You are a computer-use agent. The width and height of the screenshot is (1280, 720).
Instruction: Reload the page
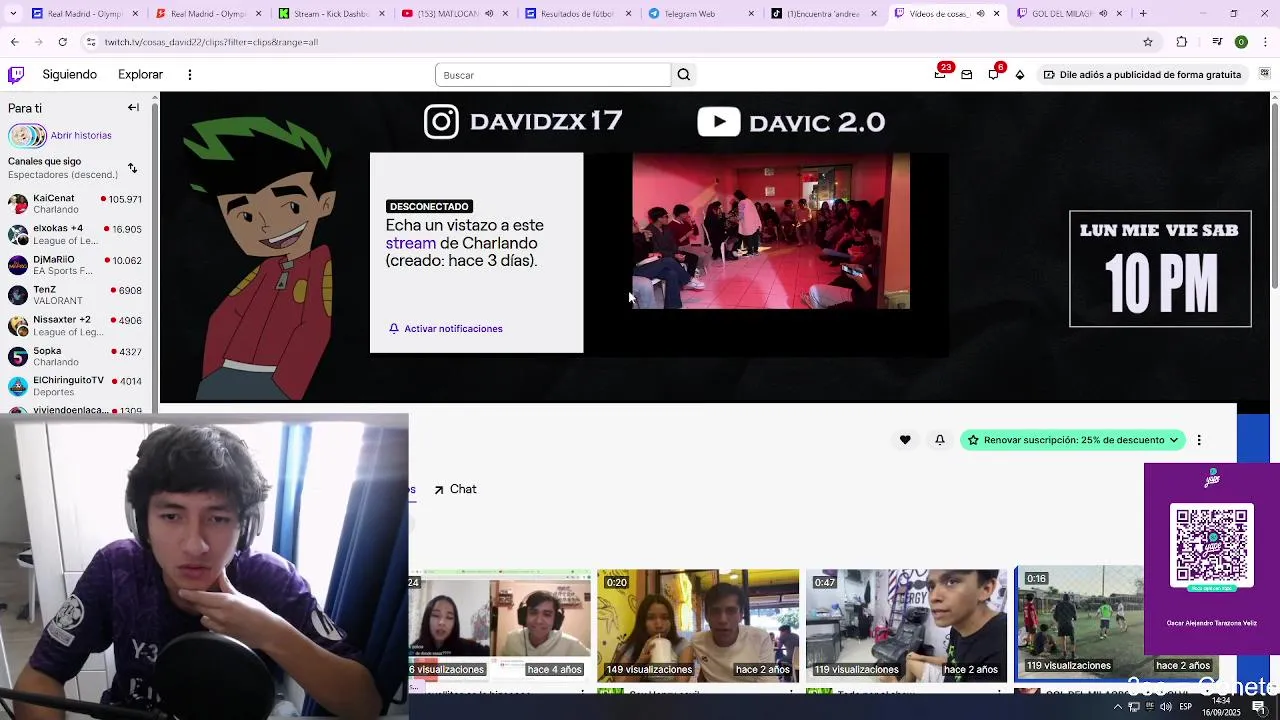62,42
